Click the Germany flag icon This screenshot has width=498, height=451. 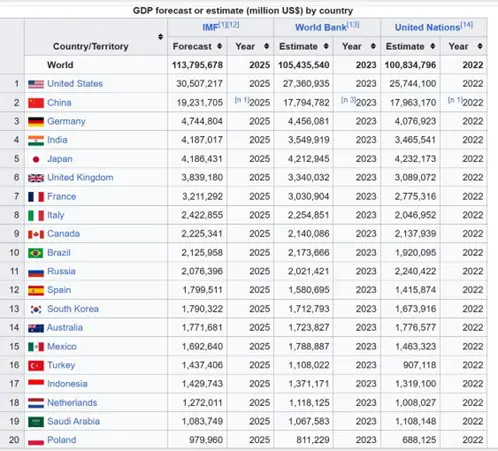pos(36,122)
